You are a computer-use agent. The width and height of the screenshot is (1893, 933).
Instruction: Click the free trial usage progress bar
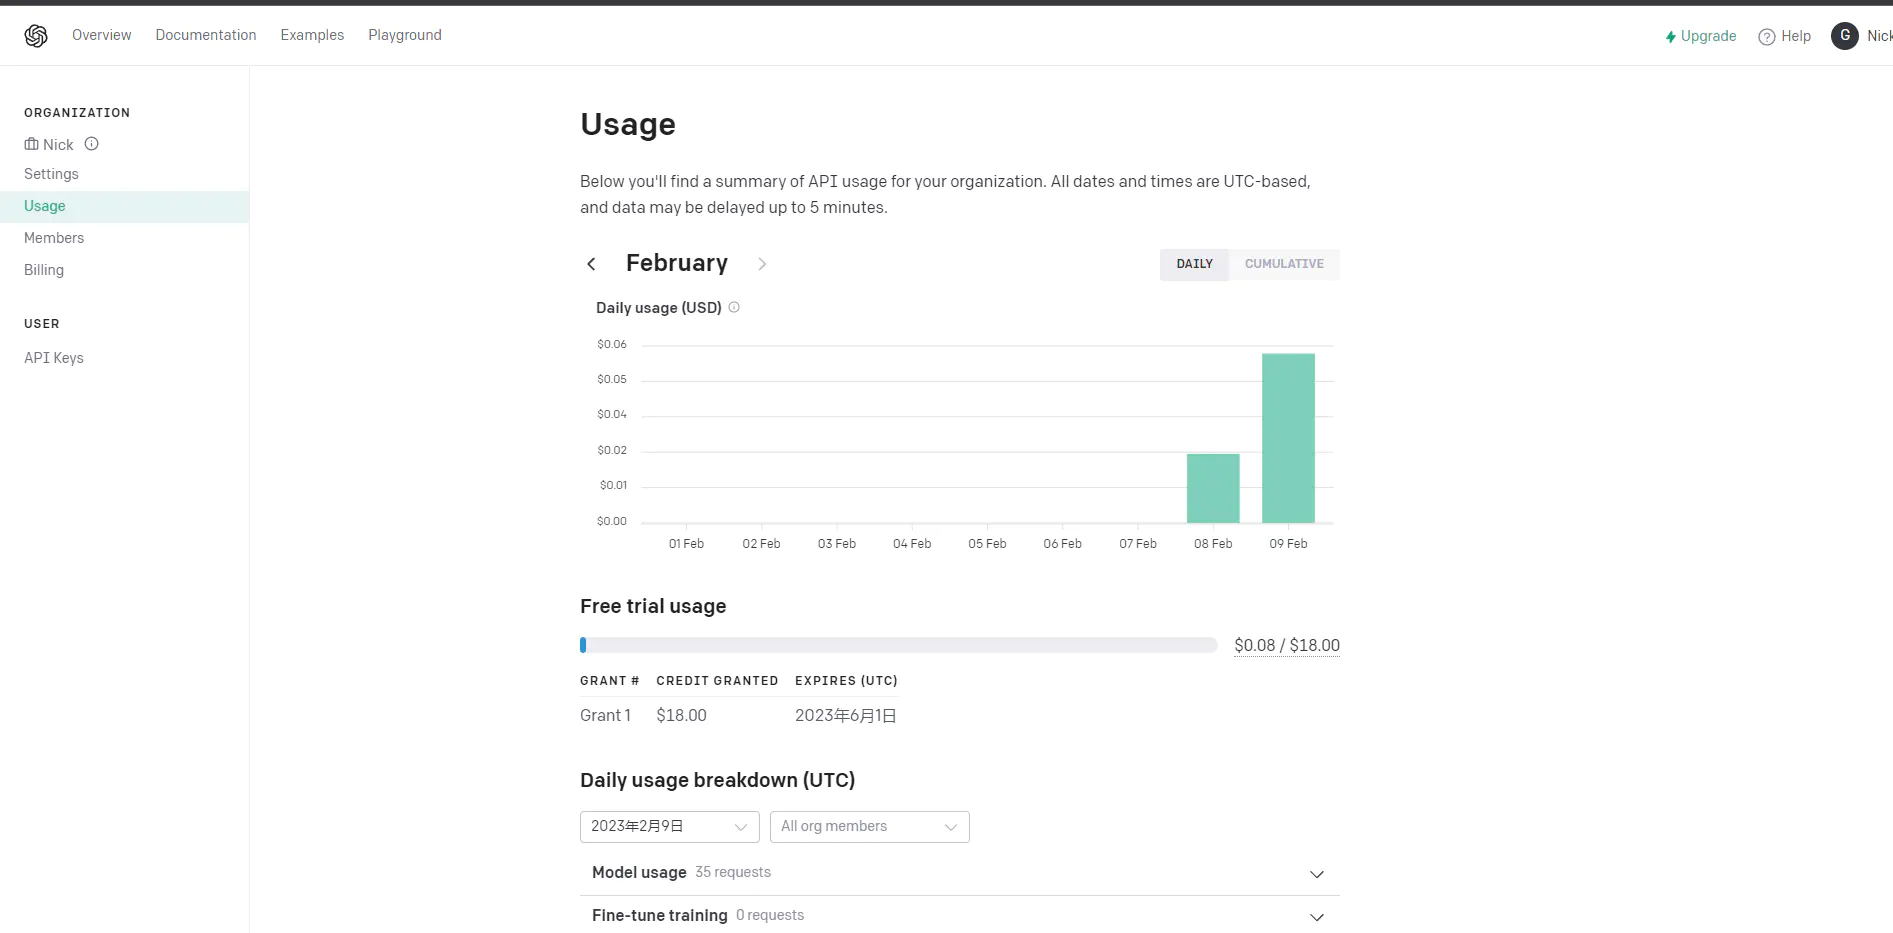899,645
